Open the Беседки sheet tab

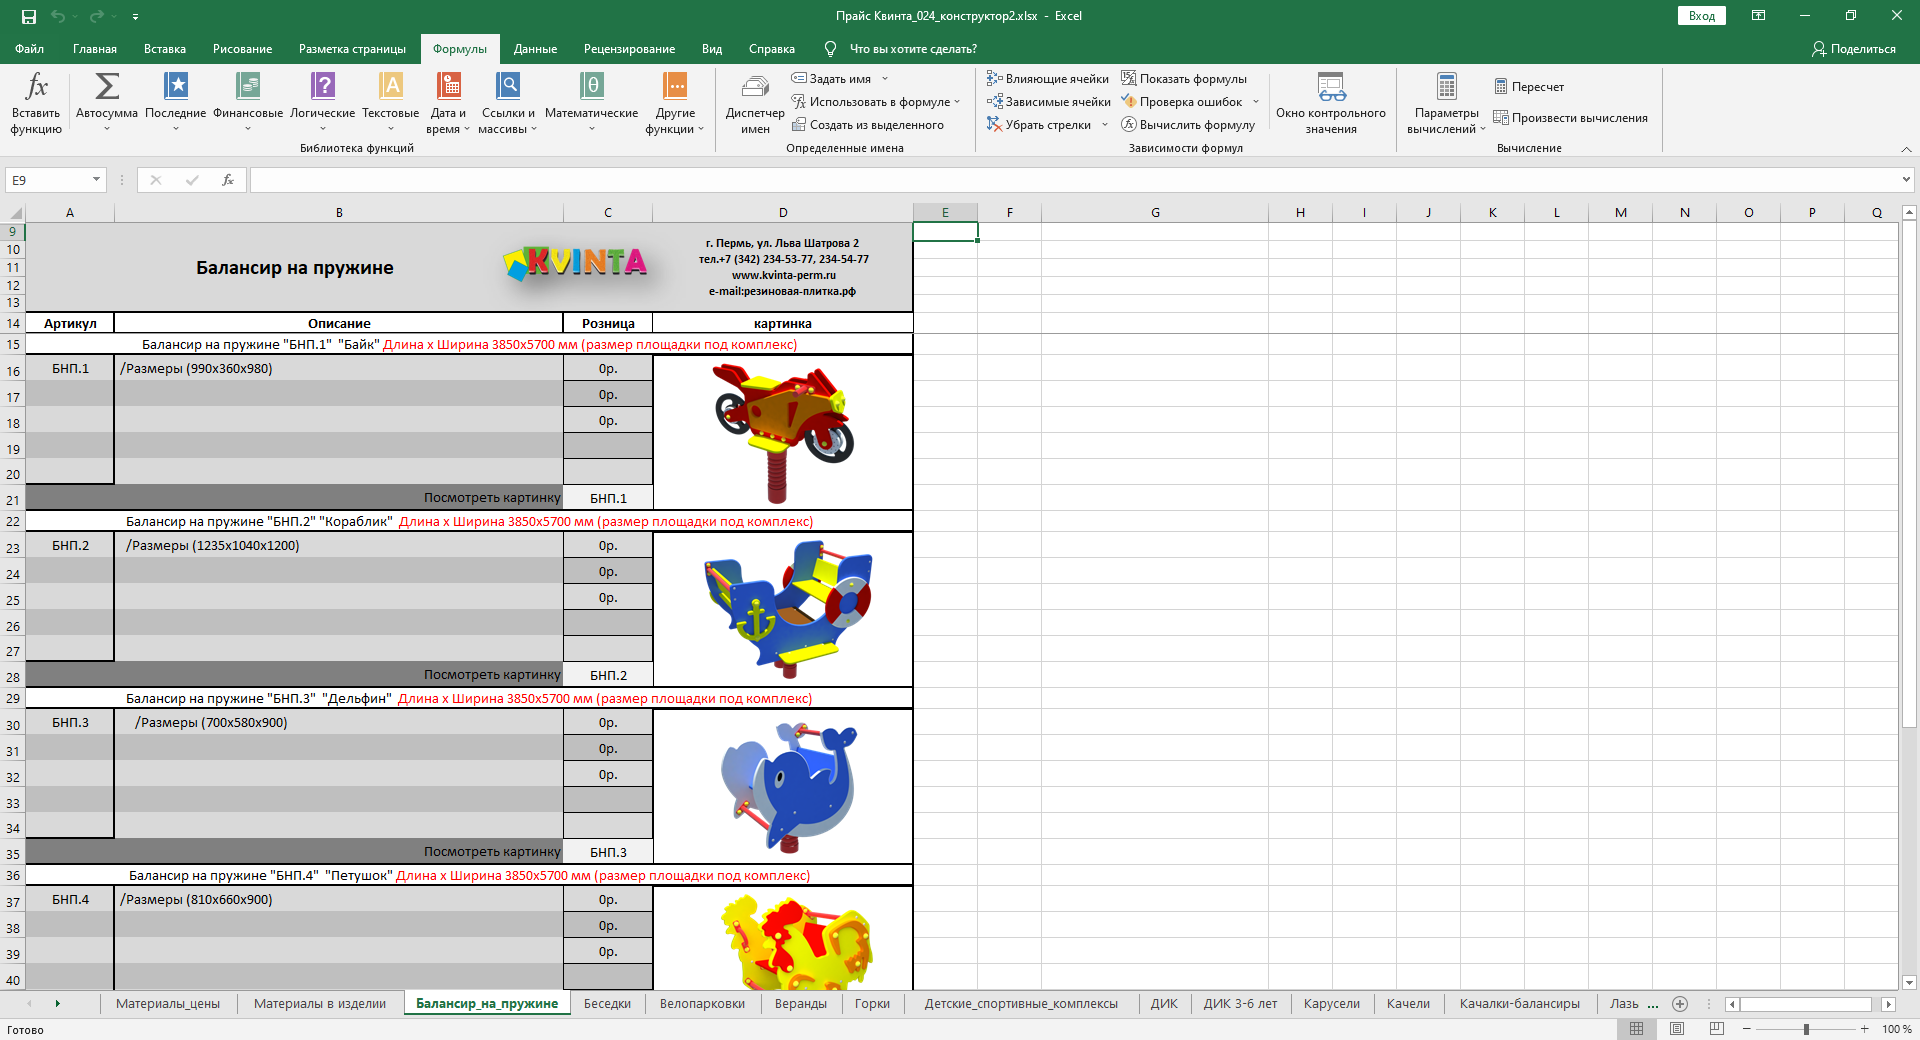(x=607, y=1004)
